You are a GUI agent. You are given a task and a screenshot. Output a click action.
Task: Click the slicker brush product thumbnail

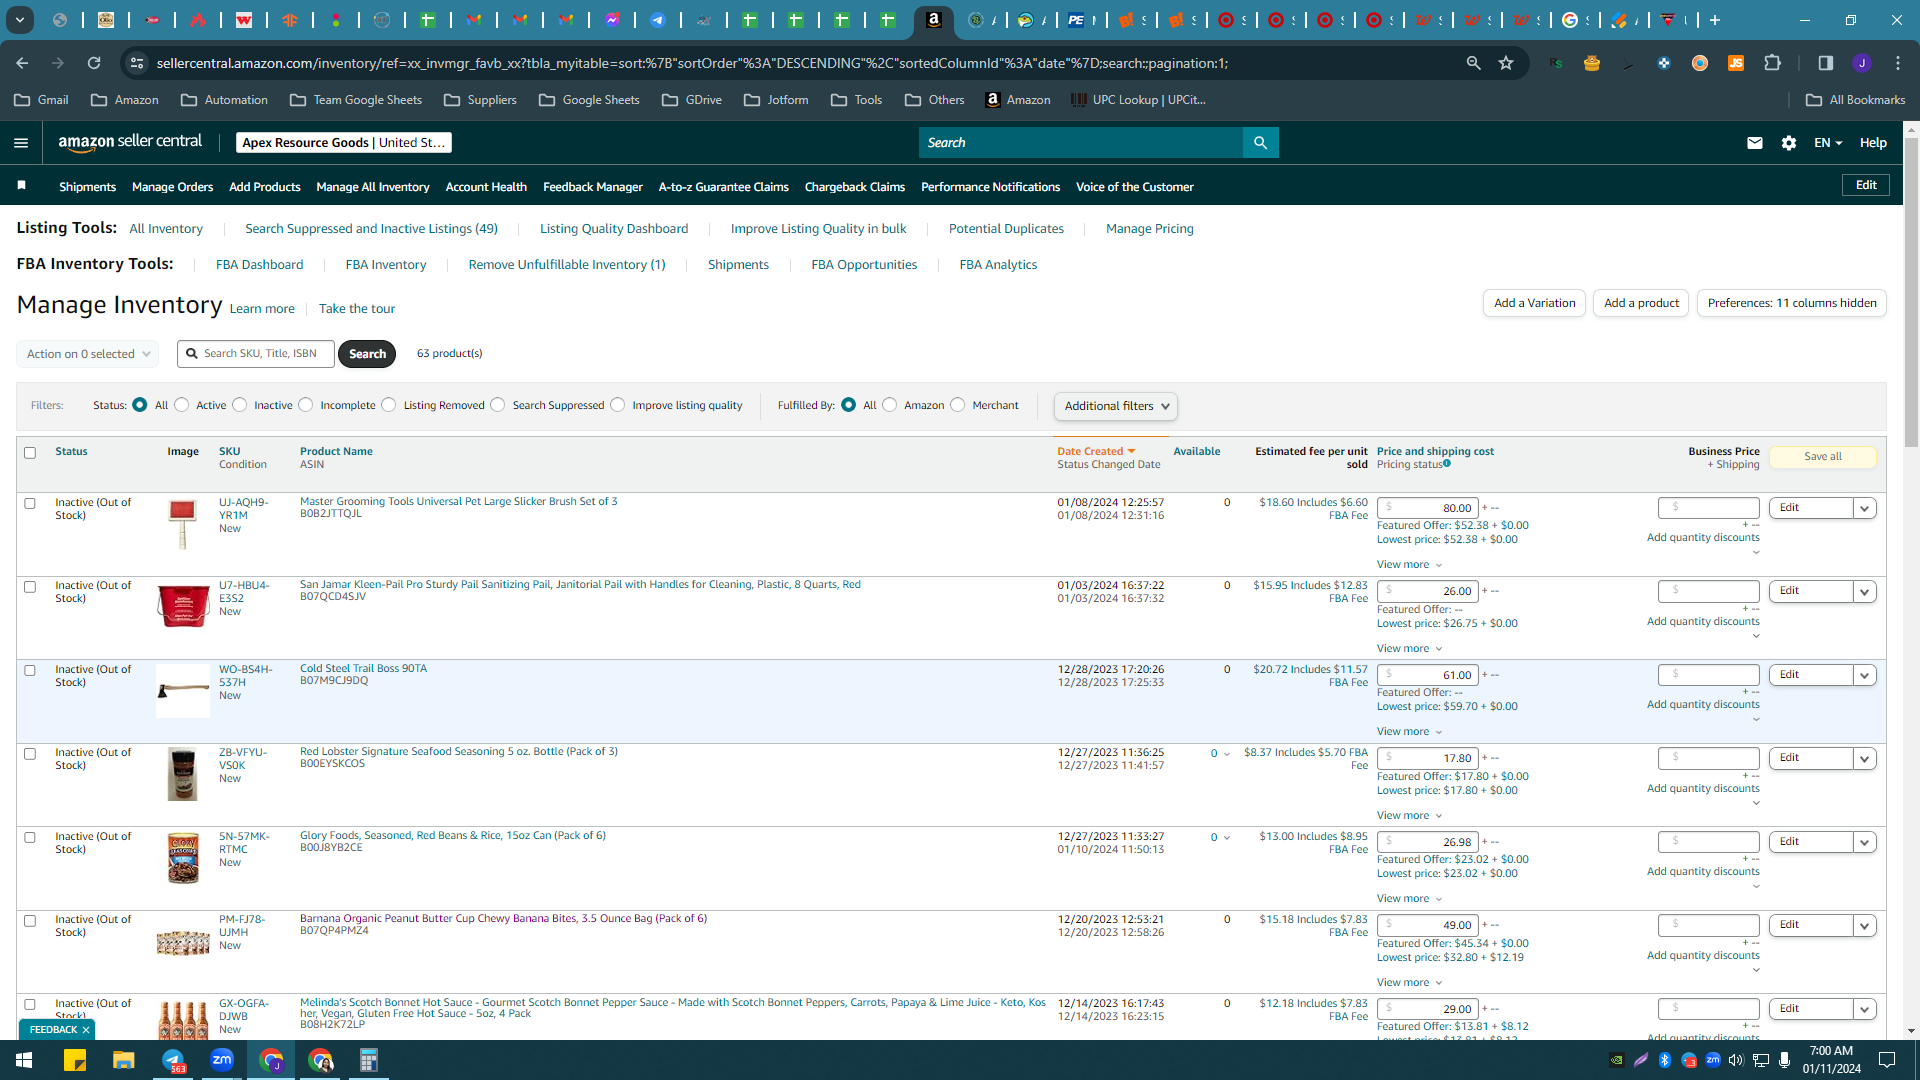(182, 524)
